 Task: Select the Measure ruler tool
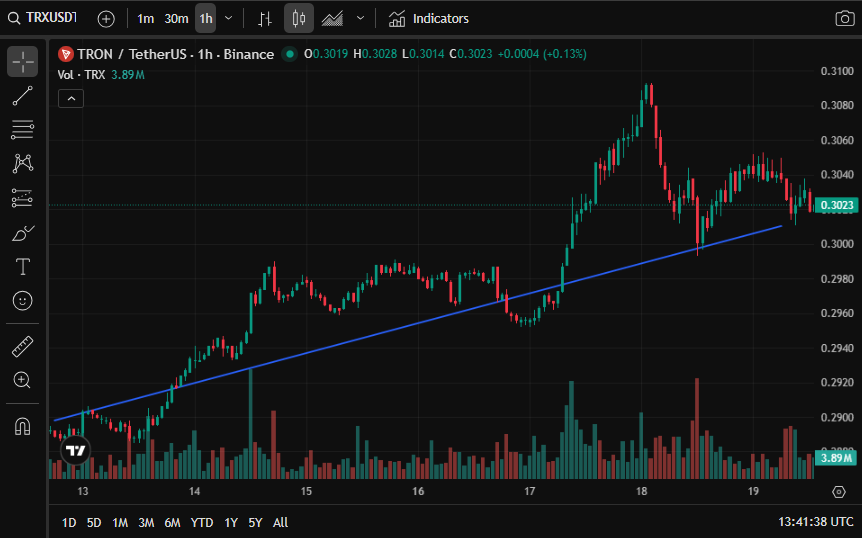click(23, 347)
